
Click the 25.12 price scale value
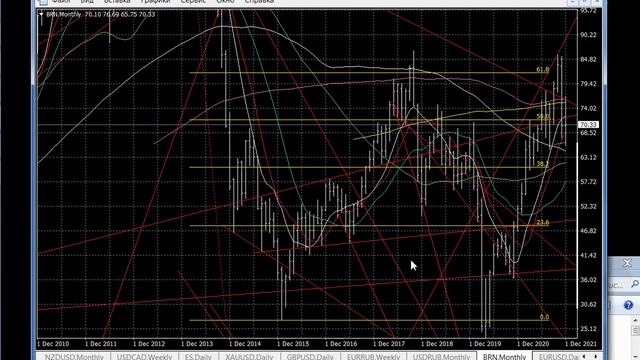click(588, 329)
